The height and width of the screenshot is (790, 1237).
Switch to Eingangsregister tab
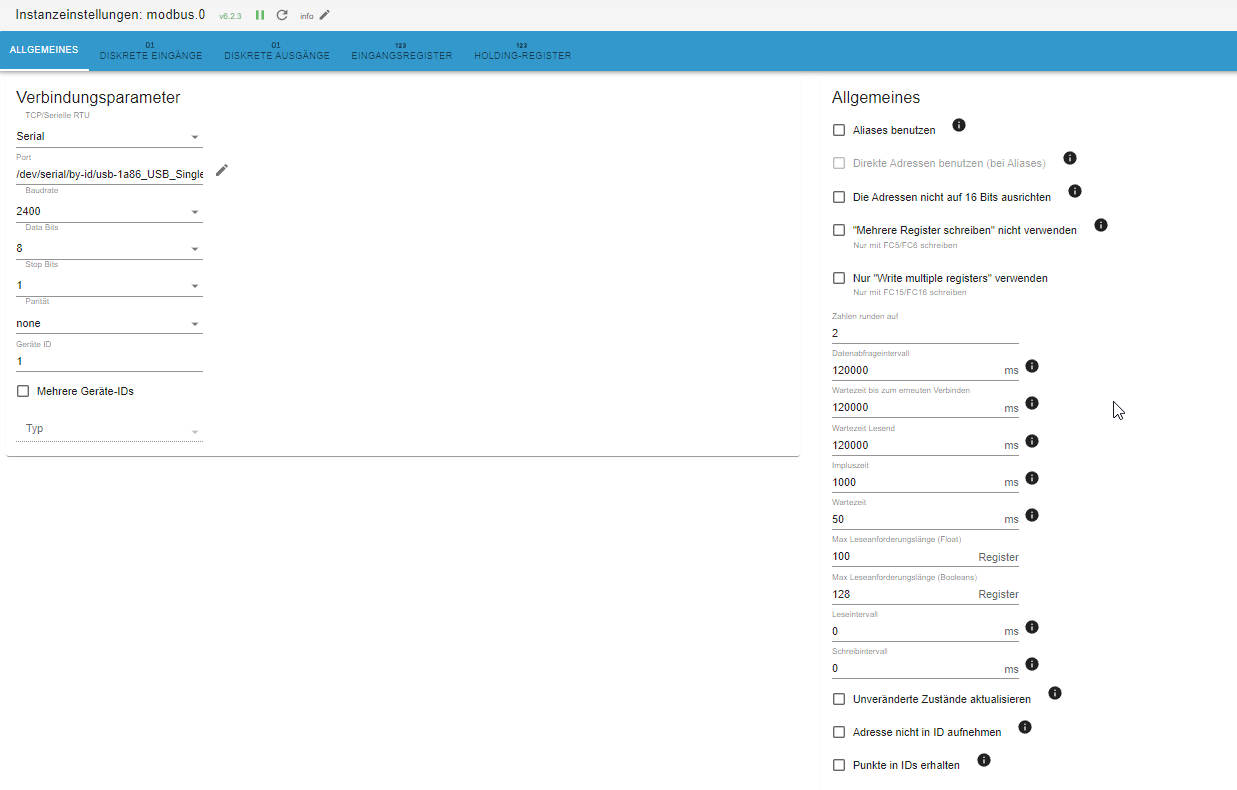coord(401,51)
